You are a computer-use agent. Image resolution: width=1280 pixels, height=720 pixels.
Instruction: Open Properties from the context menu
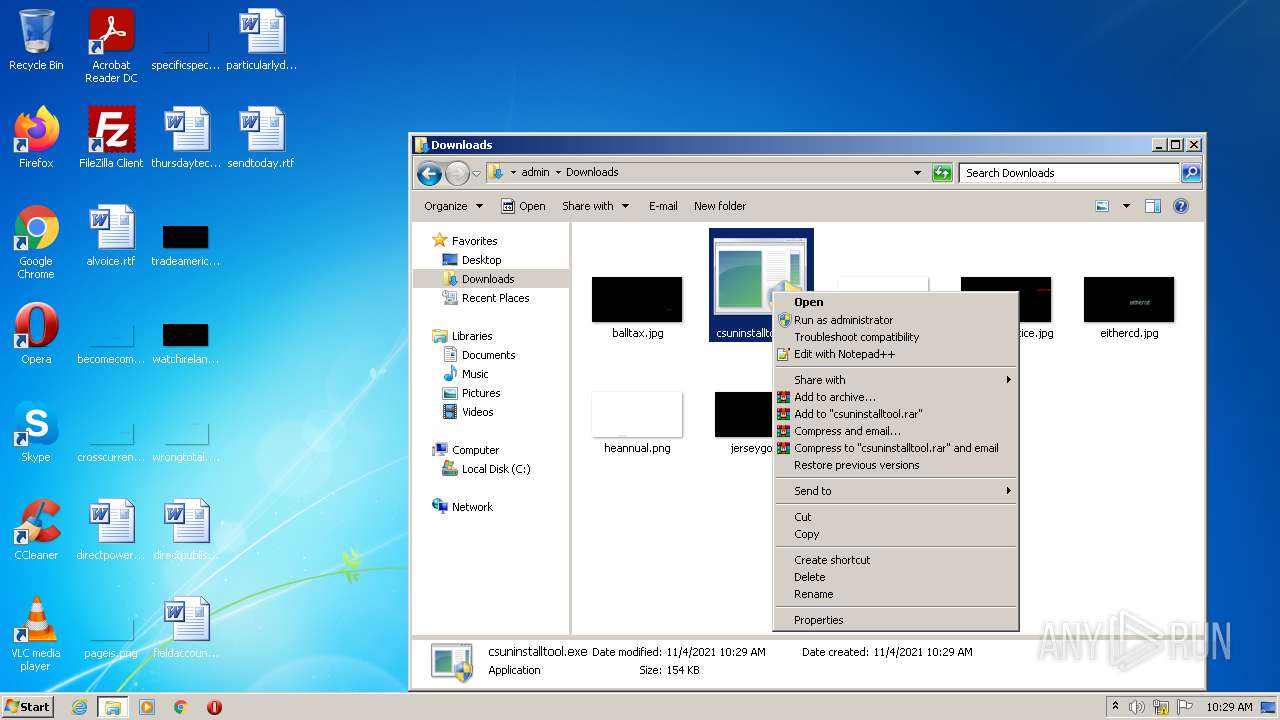coord(896,620)
